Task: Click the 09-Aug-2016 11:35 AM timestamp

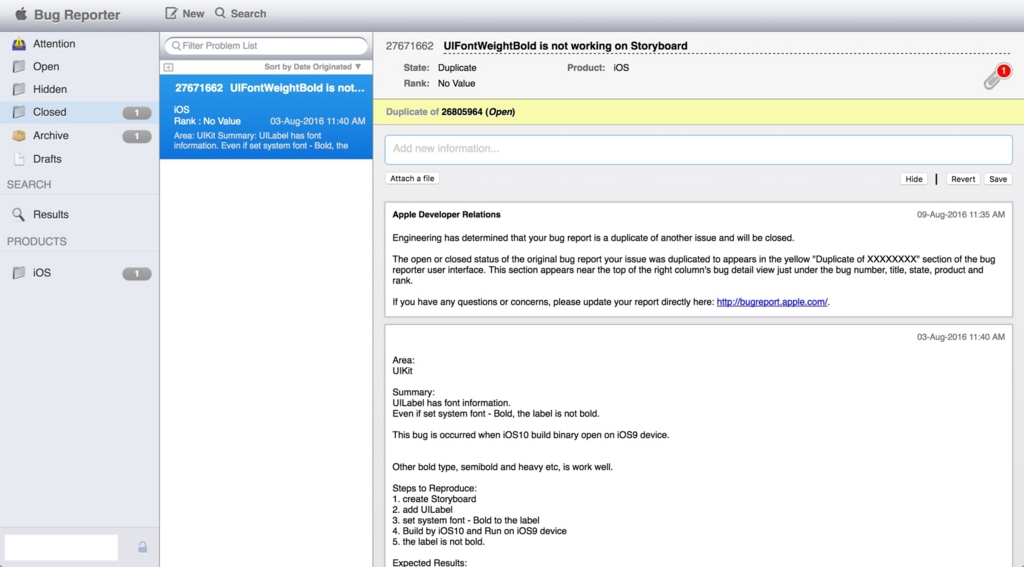Action: (961, 214)
